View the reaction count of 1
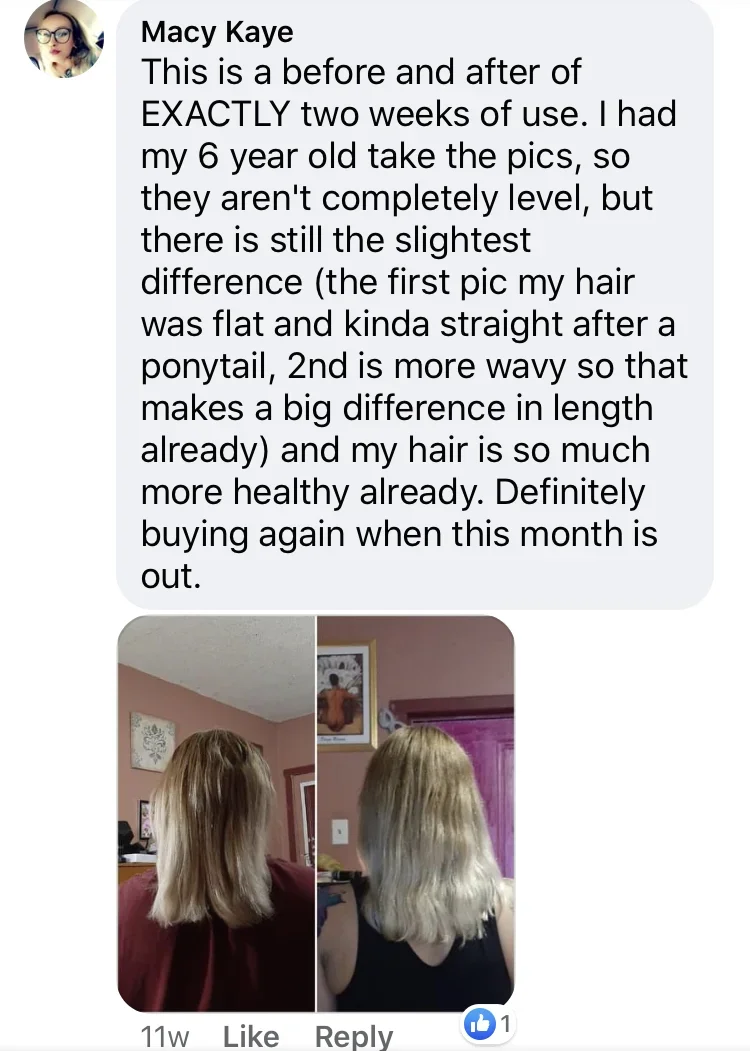The image size is (750, 1051). pos(506,1024)
